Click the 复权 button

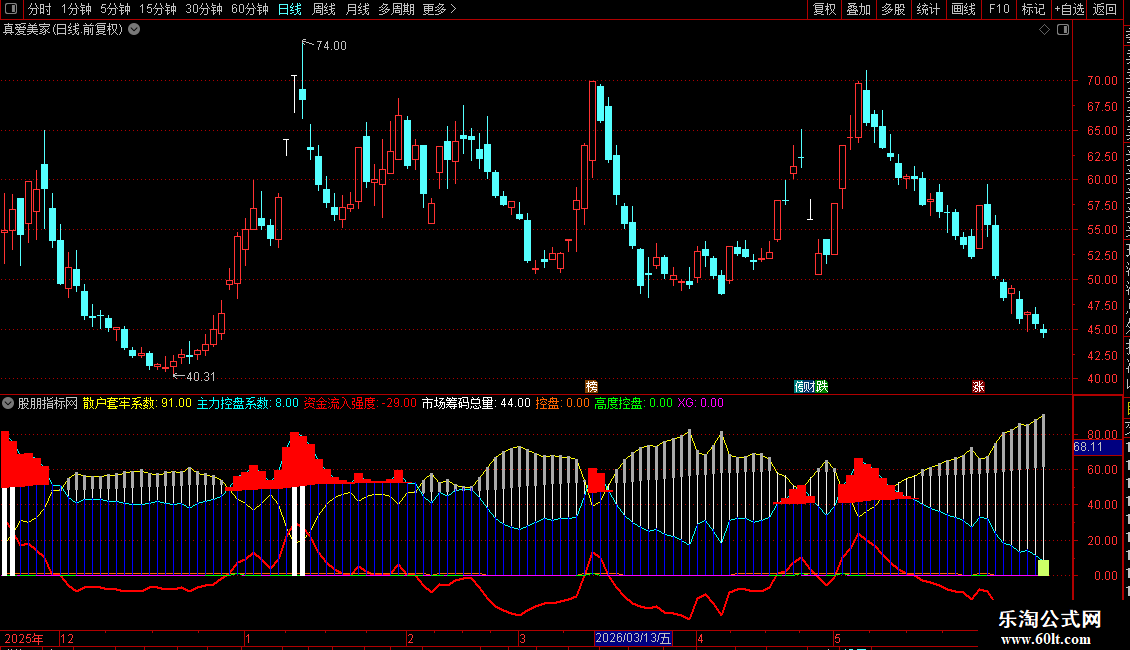(x=824, y=9)
